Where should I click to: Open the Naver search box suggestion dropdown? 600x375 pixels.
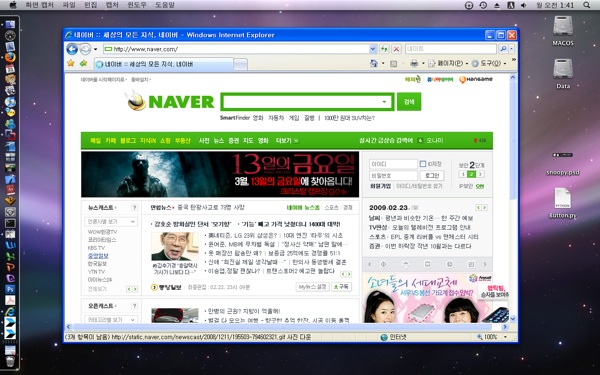point(384,102)
